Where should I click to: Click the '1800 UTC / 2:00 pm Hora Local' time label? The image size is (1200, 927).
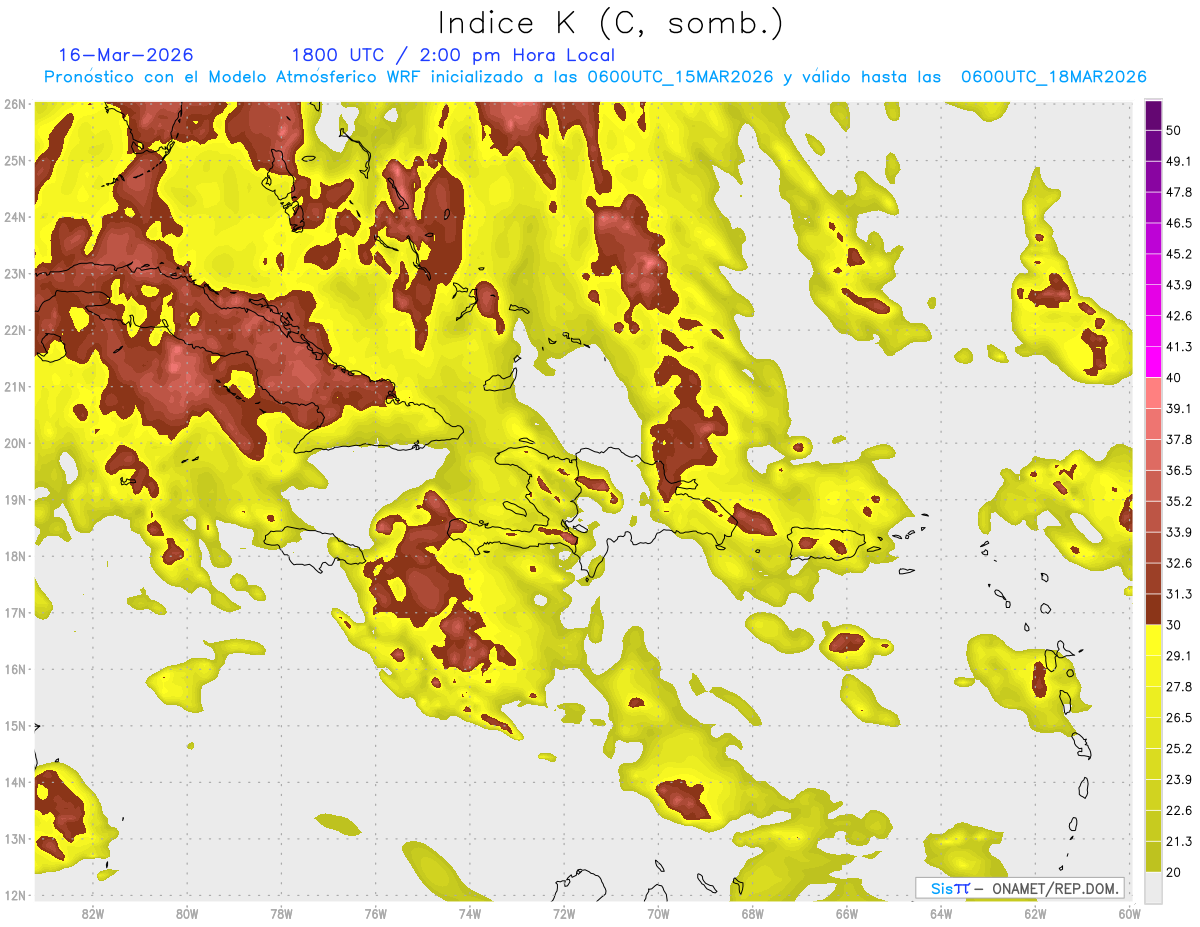(453, 55)
